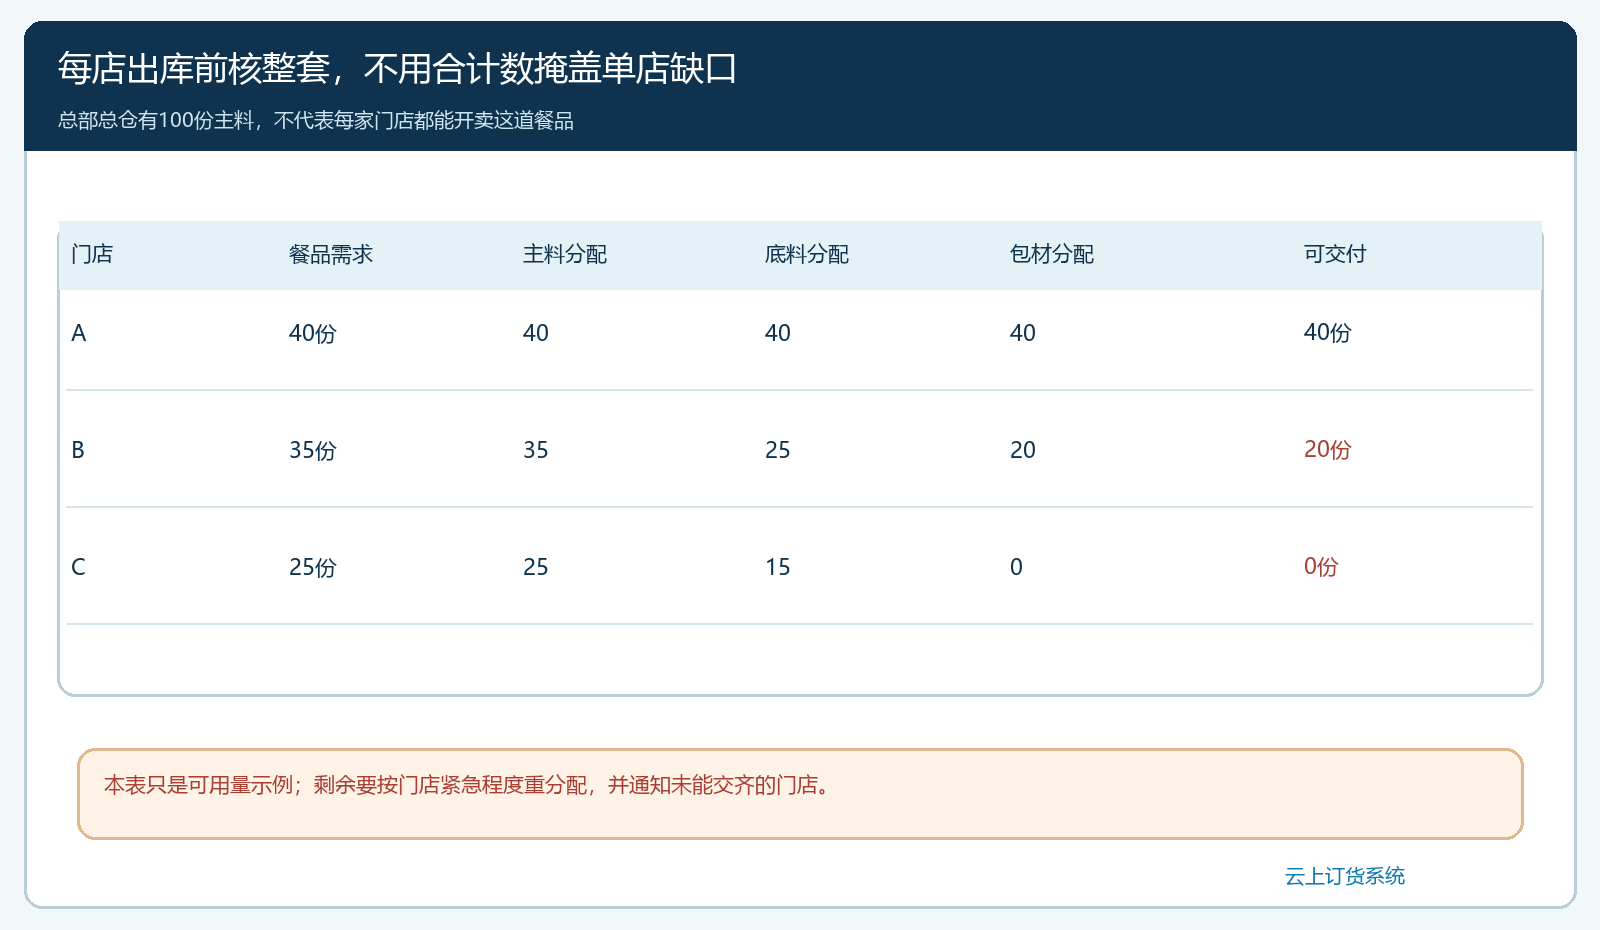Click store C demand 25份
1600x930 pixels.
[x=312, y=567]
